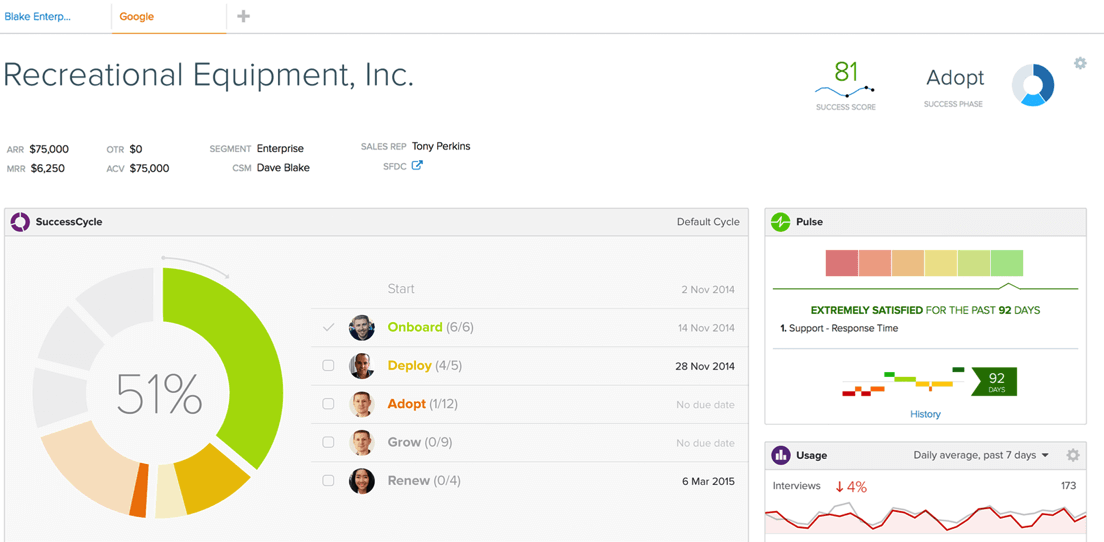The height and width of the screenshot is (542, 1104).
Task: Click sales rep Tony Perkins
Action: coord(441,146)
